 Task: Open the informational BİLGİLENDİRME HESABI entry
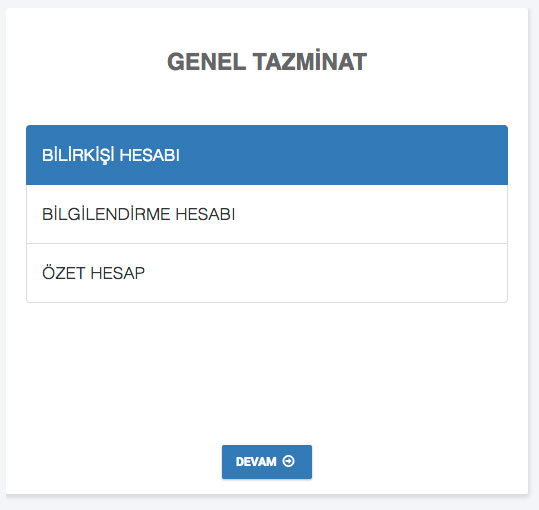pyautogui.click(x=267, y=214)
